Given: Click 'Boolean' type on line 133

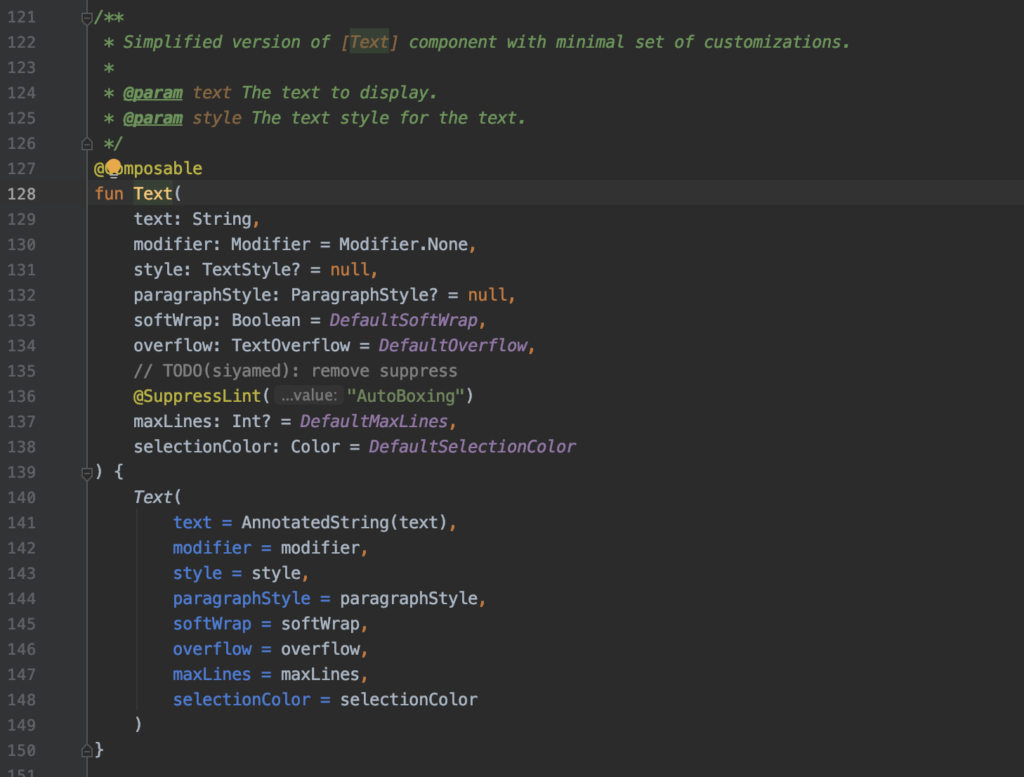Looking at the screenshot, I should click(266, 321).
